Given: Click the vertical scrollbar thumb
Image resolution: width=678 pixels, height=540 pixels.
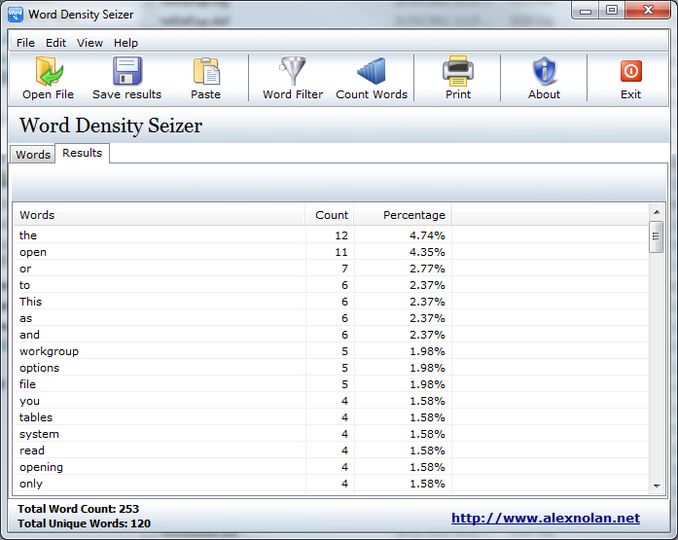Looking at the screenshot, I should tap(656, 236).
